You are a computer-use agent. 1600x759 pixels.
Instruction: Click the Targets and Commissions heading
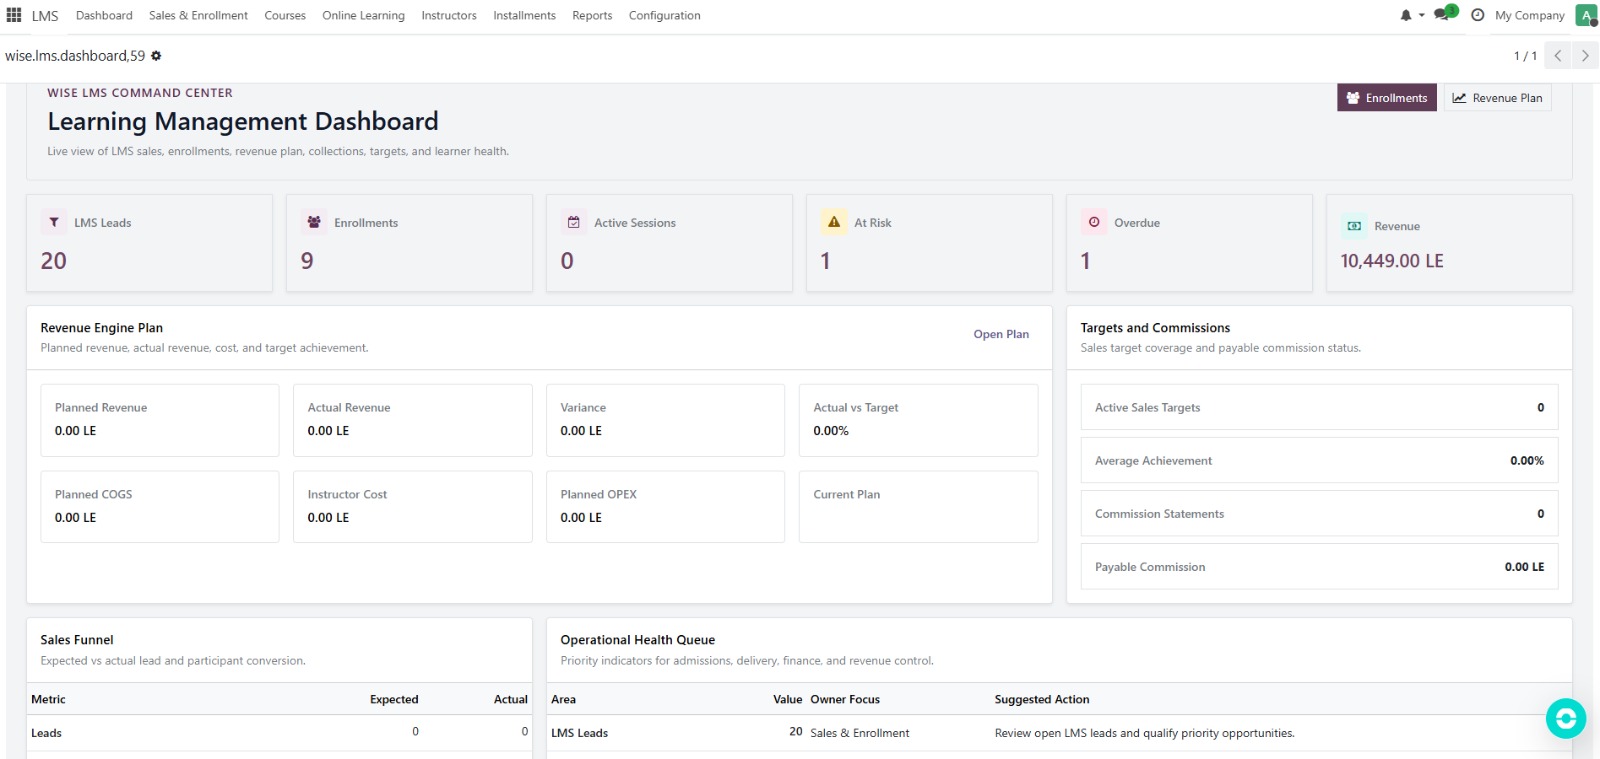pyautogui.click(x=1155, y=328)
